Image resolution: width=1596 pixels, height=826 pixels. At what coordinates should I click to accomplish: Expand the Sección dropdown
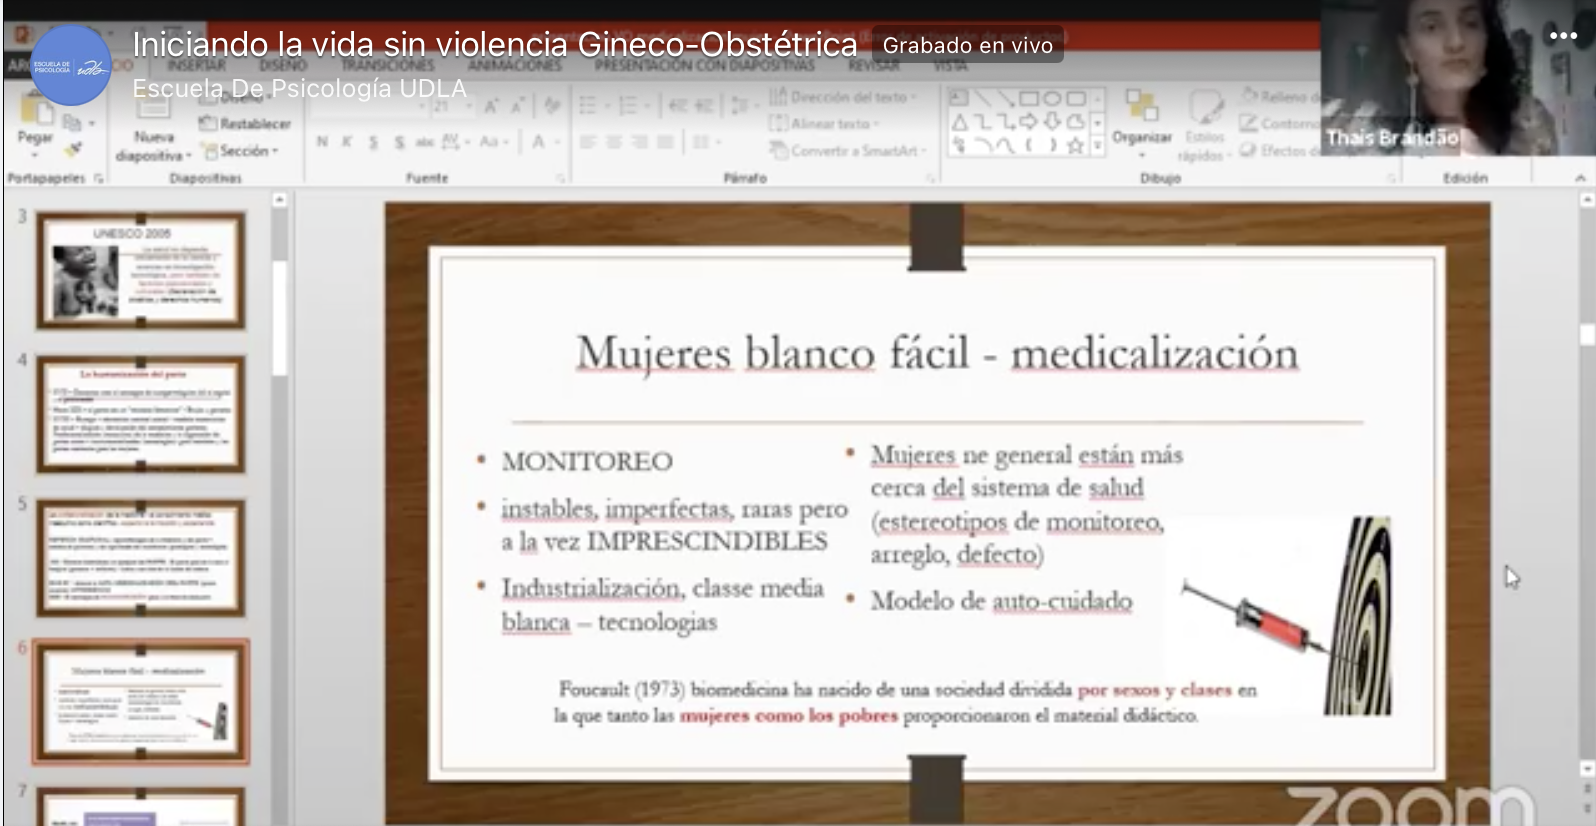point(242,151)
